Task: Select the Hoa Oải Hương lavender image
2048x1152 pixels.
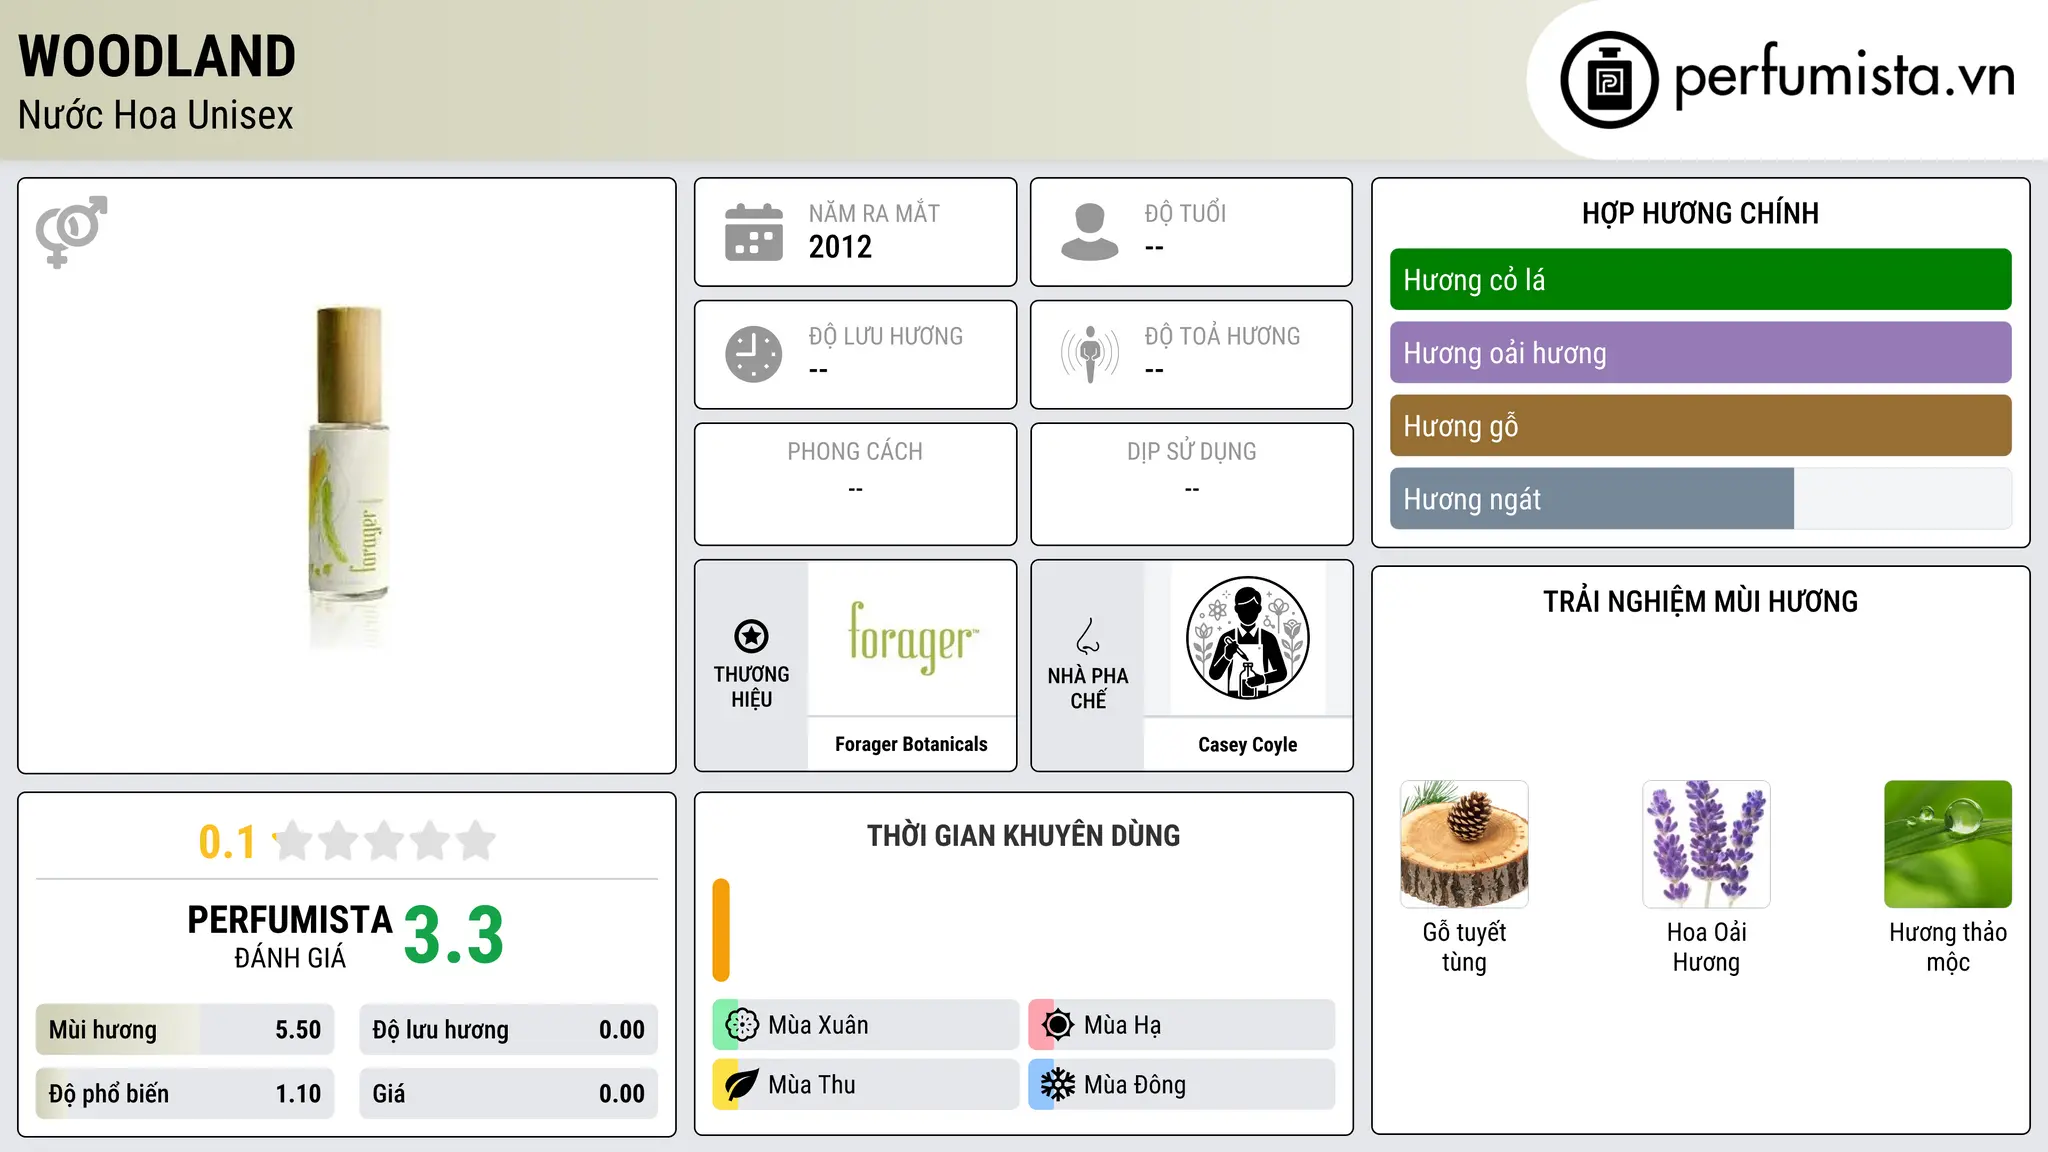Action: 1706,844
